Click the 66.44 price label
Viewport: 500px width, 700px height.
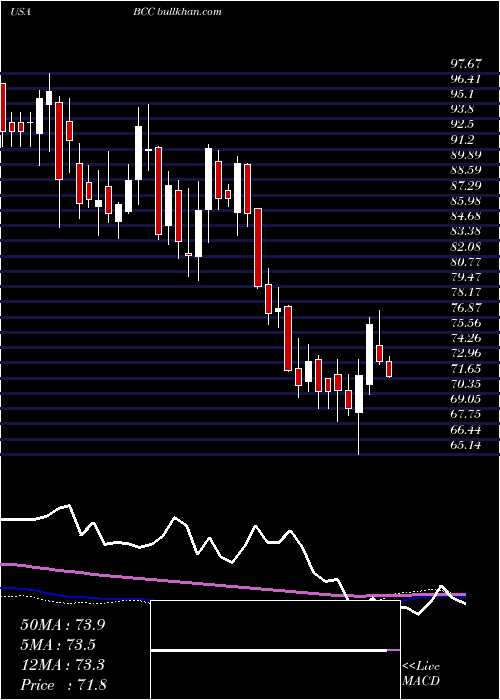pos(466,429)
